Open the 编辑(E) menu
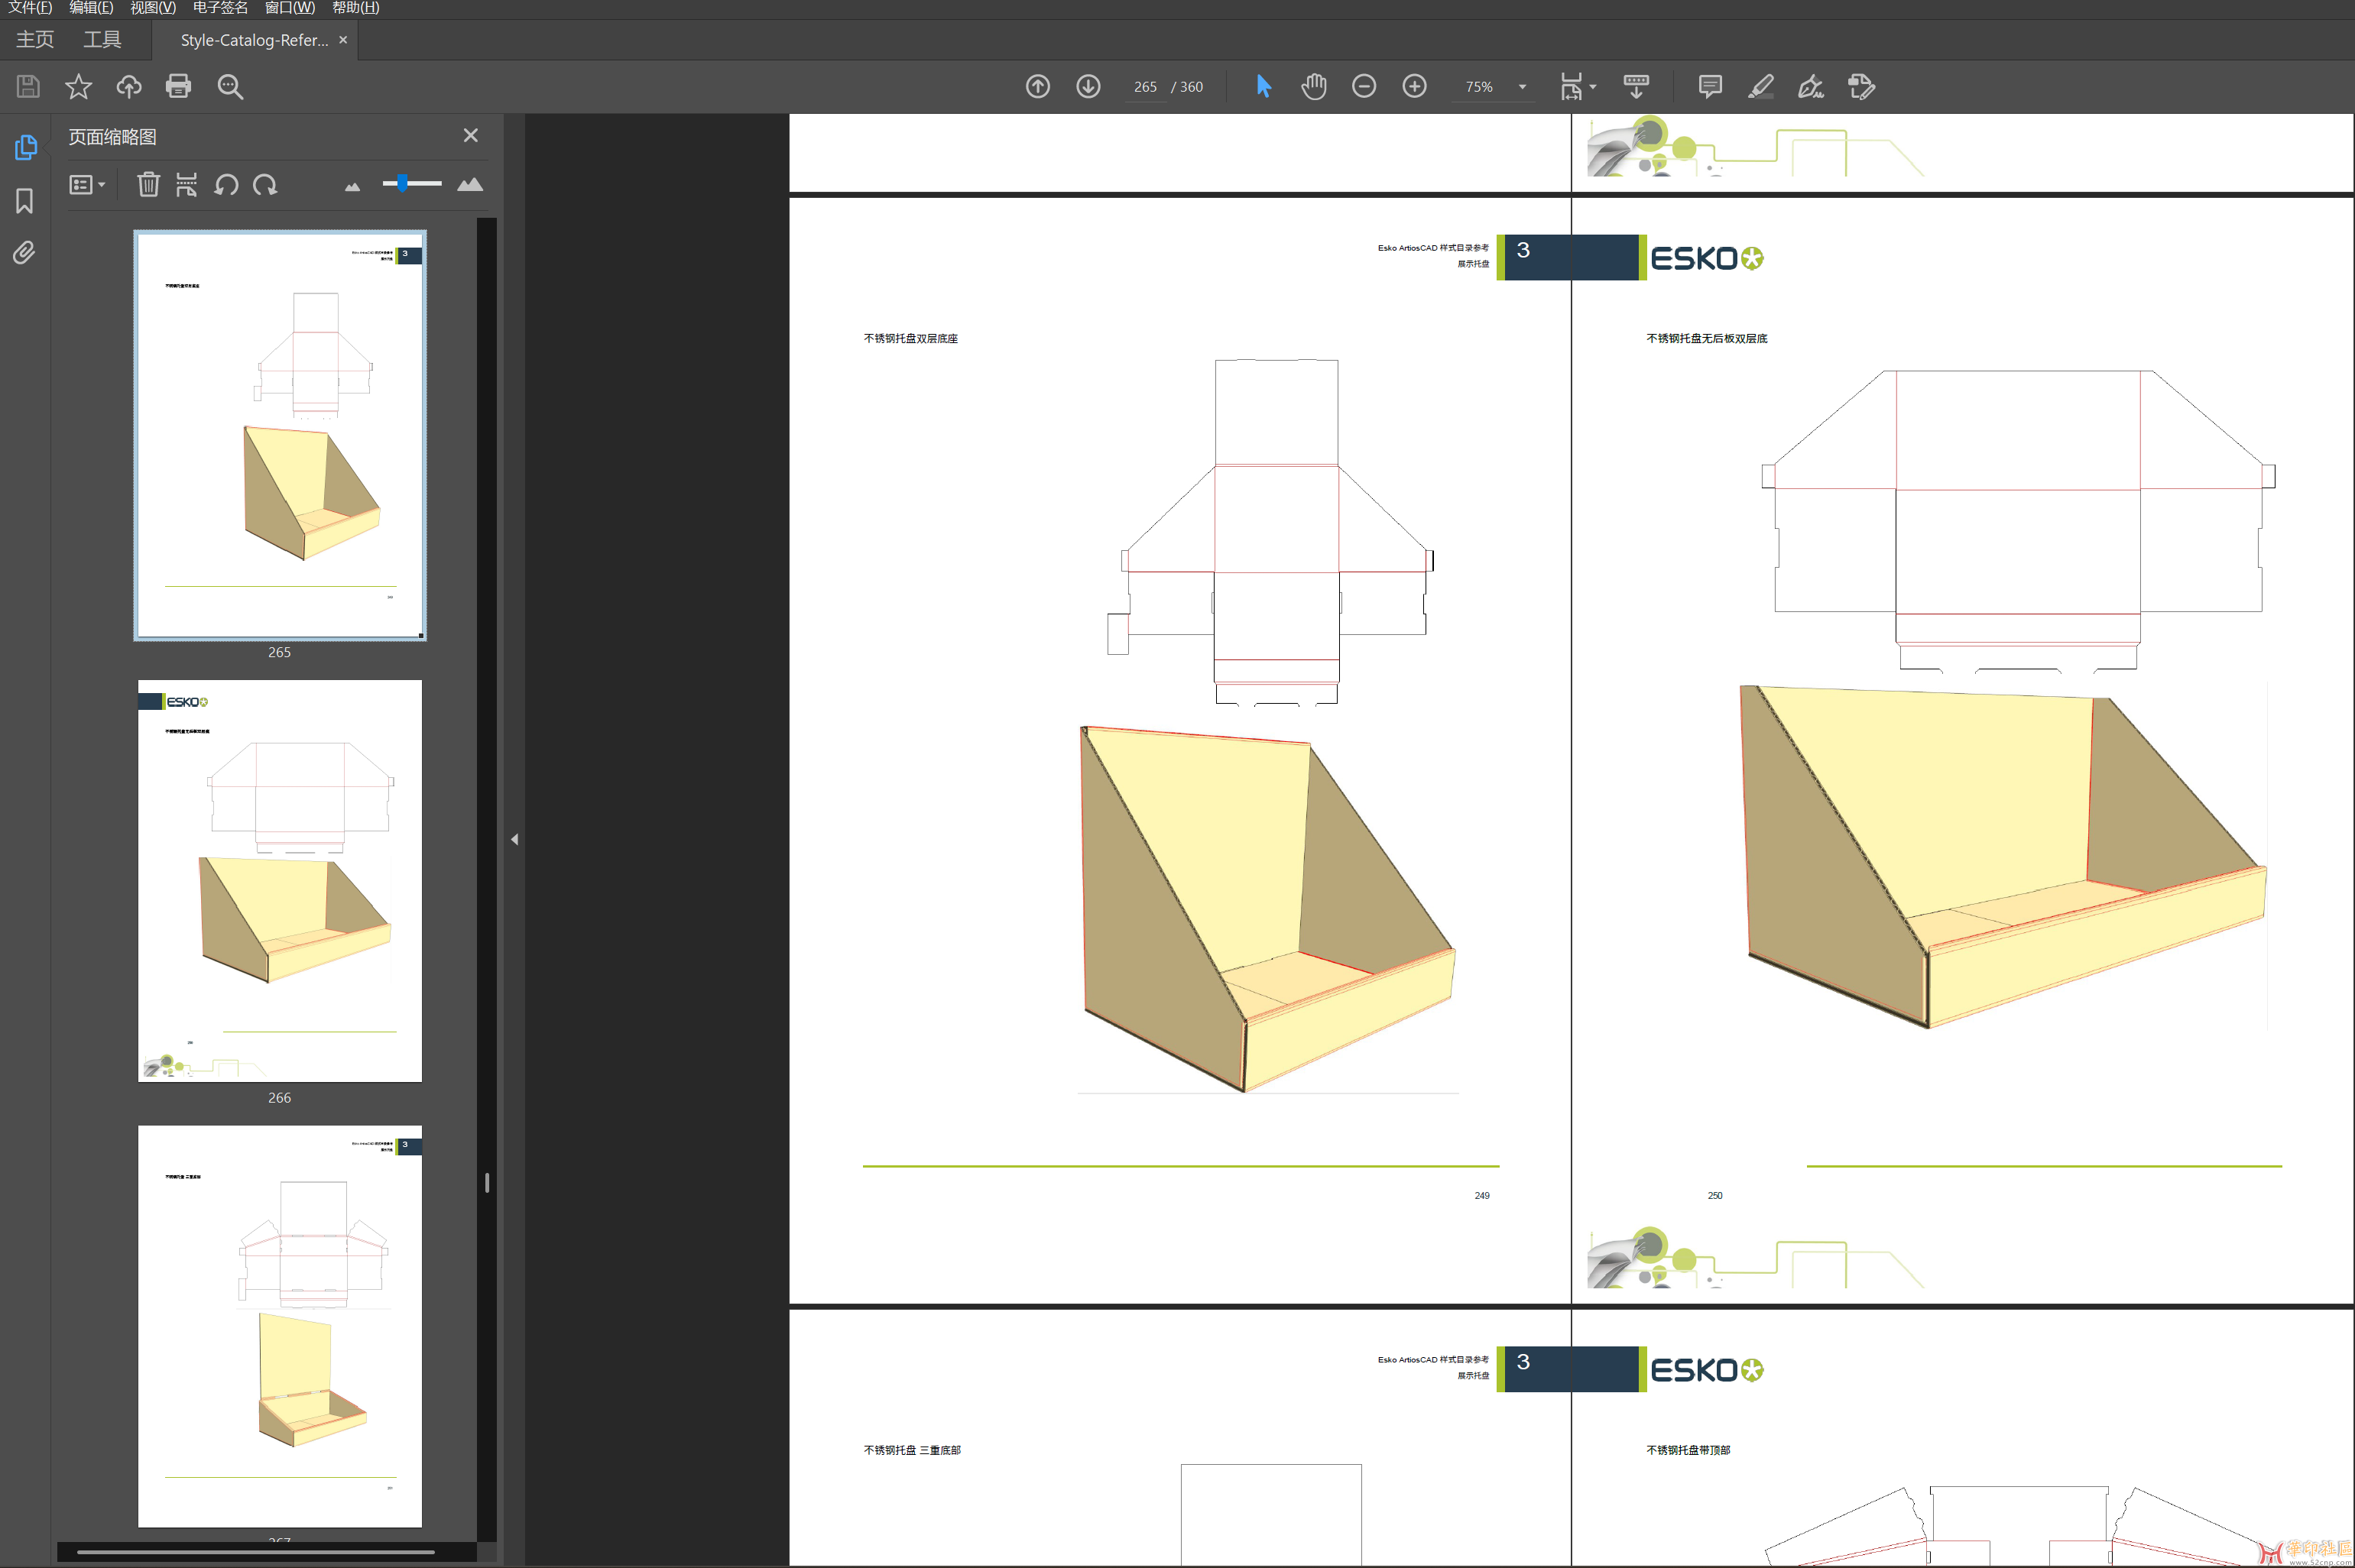 pyautogui.click(x=91, y=8)
